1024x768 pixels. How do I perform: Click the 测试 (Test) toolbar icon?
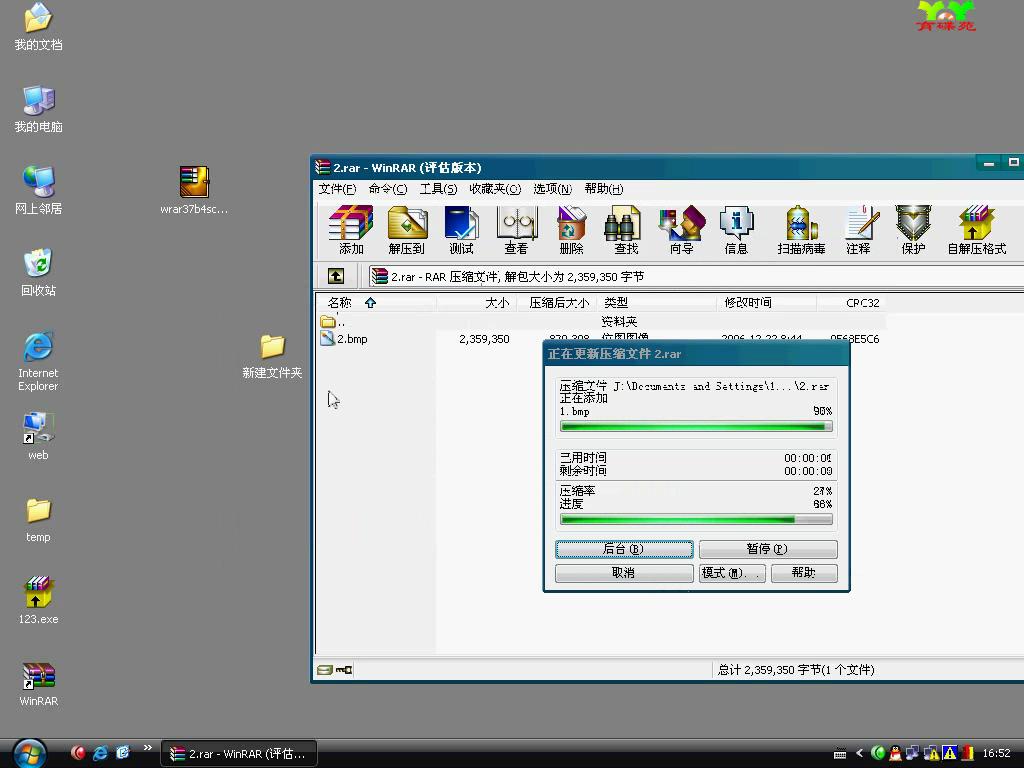[x=461, y=229]
